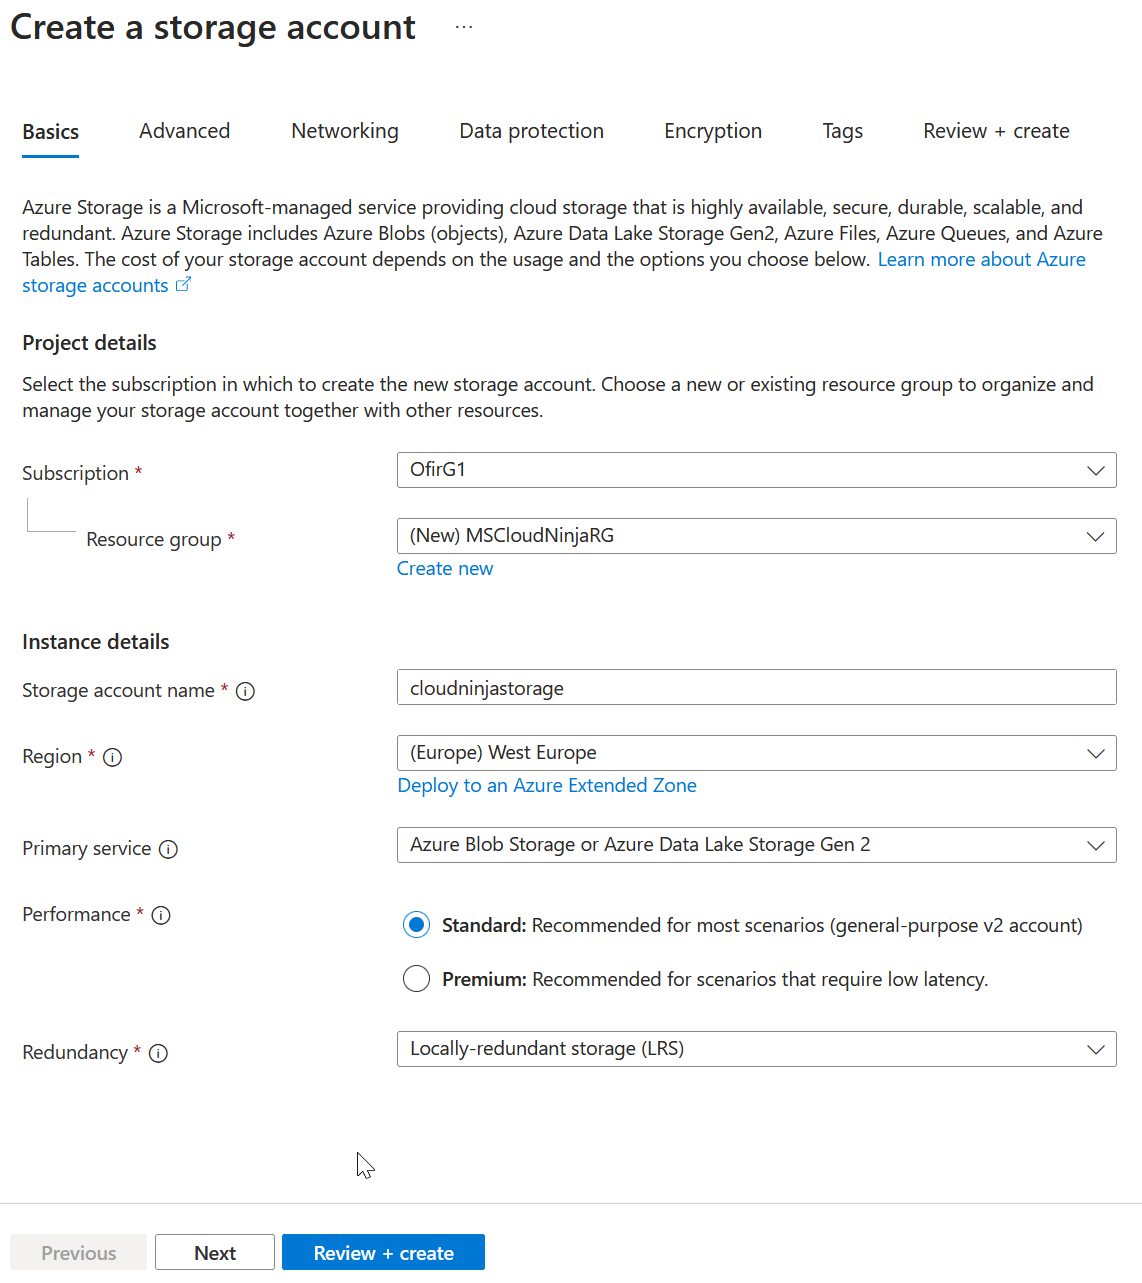Click the Region info icon
Image resolution: width=1142 pixels, height=1283 pixels.
(x=113, y=757)
